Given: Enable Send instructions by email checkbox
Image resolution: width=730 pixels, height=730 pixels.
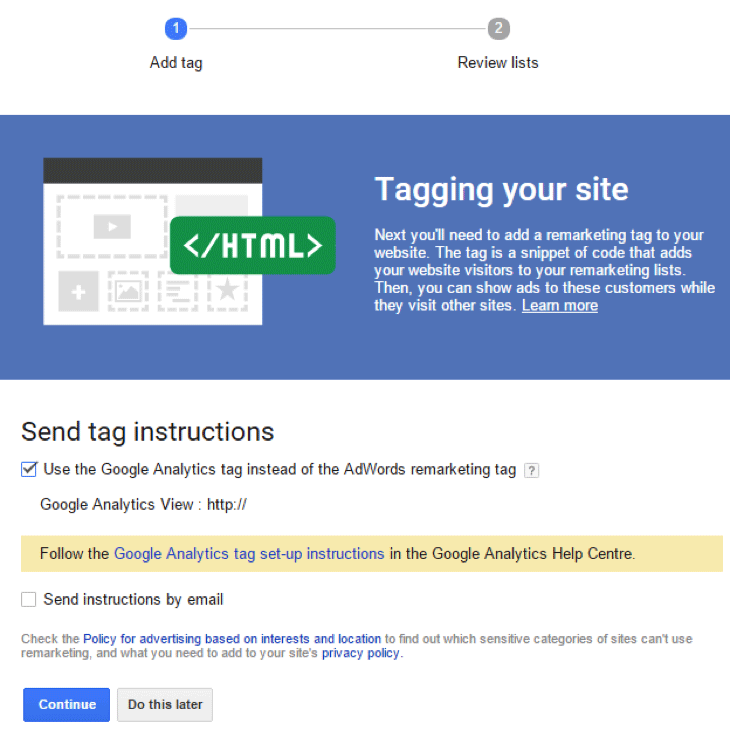Looking at the screenshot, I should point(28,599).
